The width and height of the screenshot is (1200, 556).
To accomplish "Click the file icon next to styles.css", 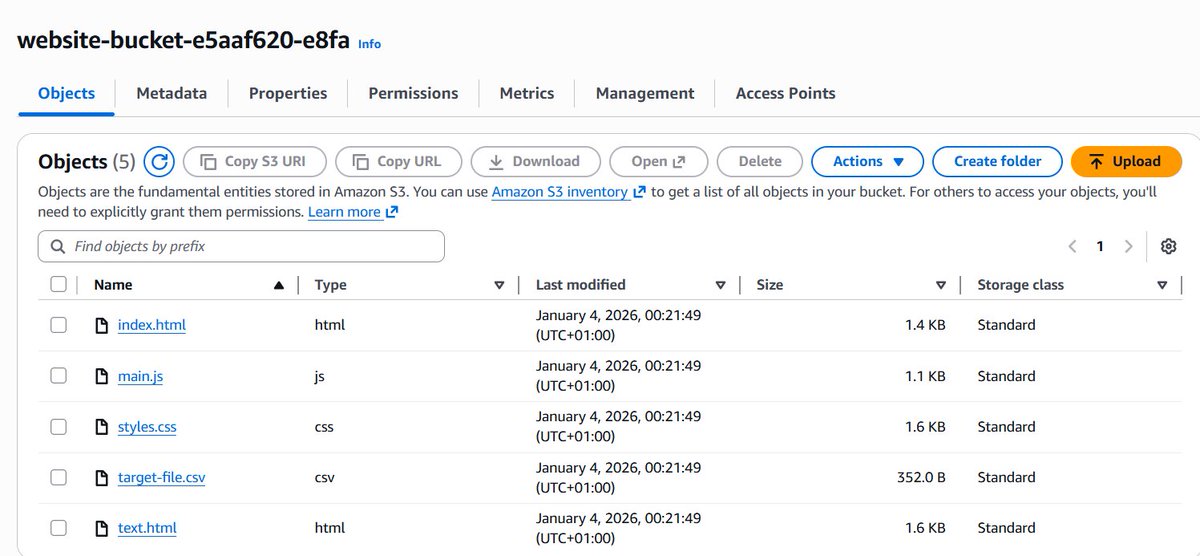I will coord(100,427).
